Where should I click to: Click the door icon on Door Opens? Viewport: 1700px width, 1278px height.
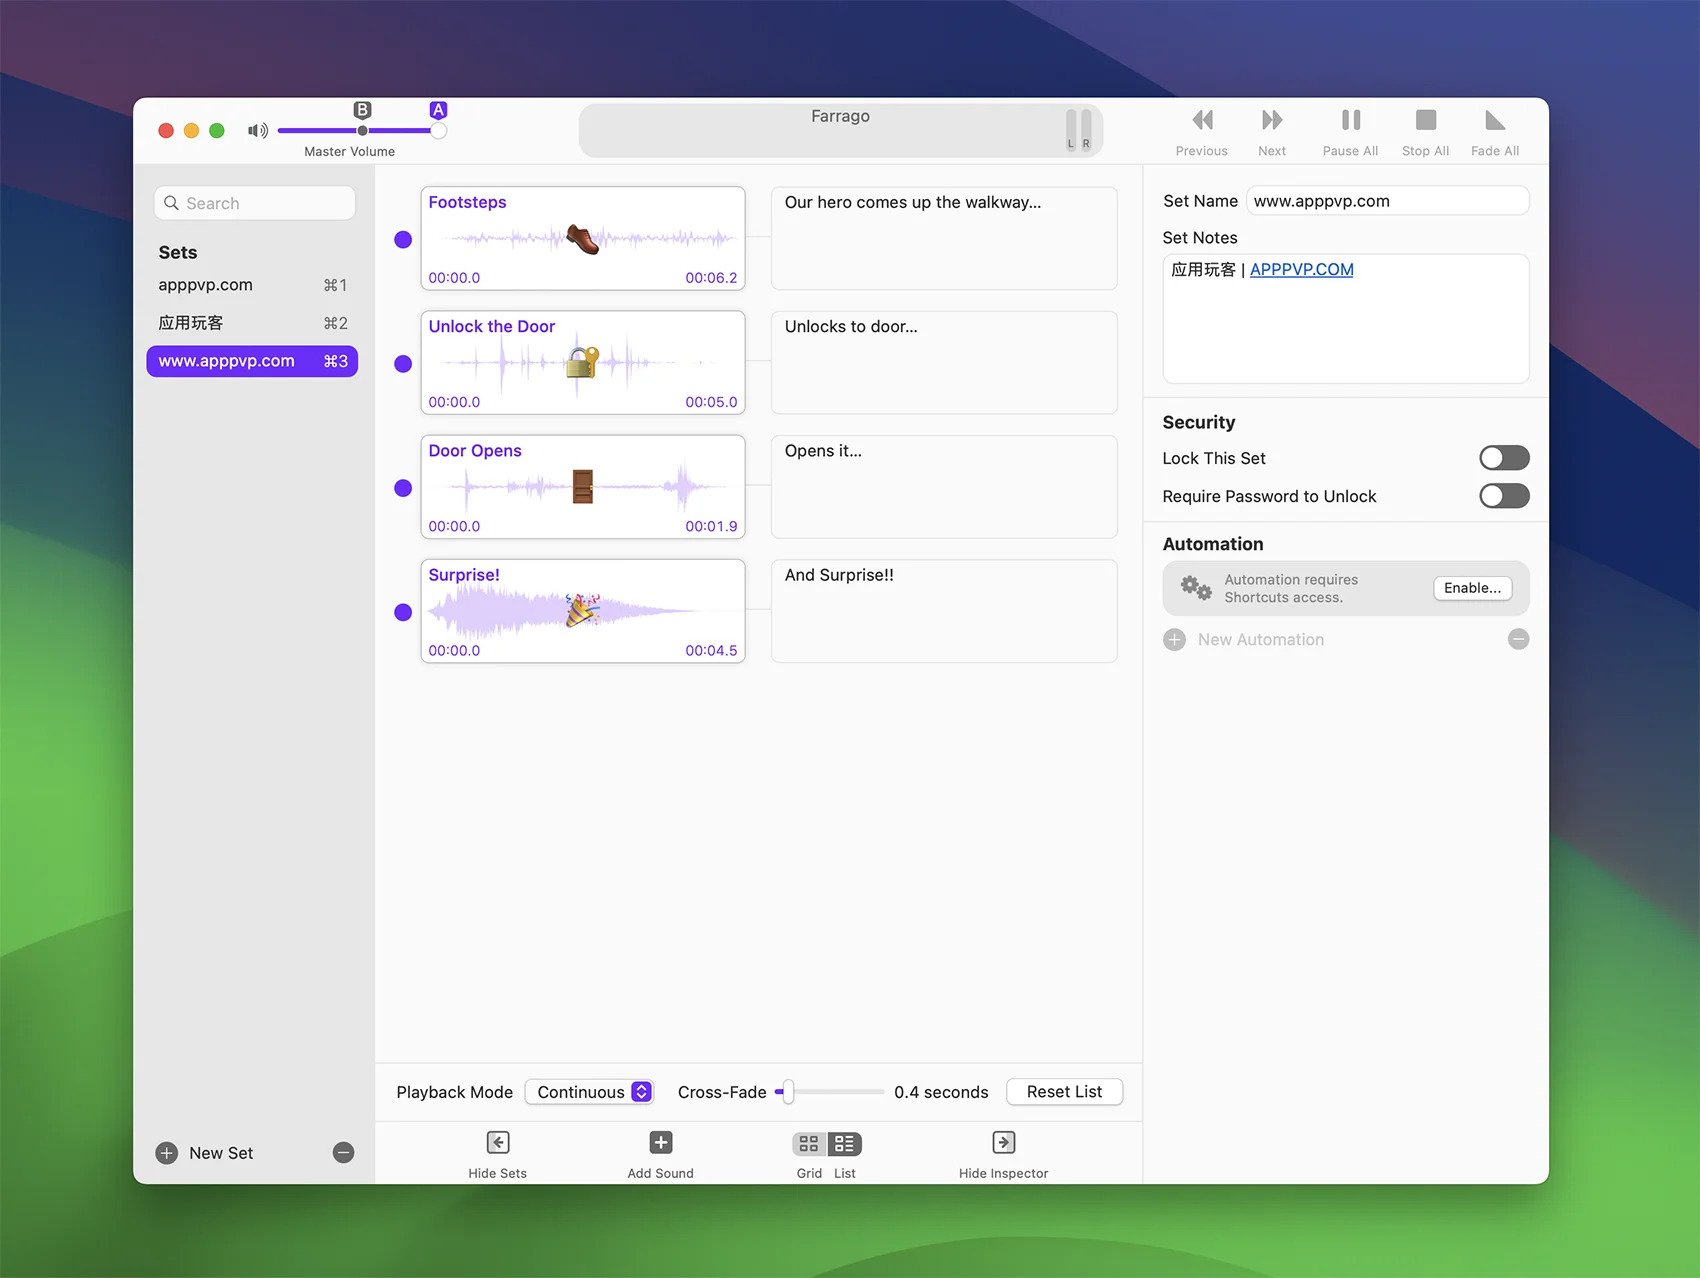pyautogui.click(x=583, y=487)
